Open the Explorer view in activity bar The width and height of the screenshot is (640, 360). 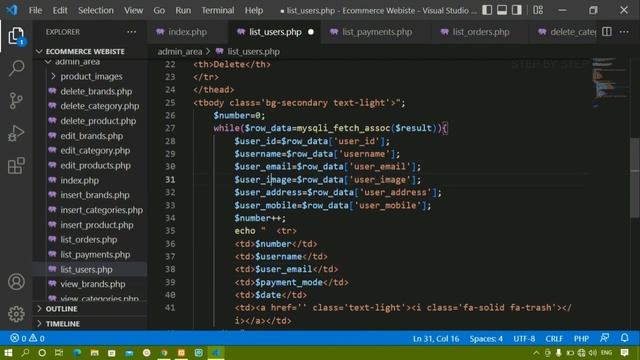16,36
